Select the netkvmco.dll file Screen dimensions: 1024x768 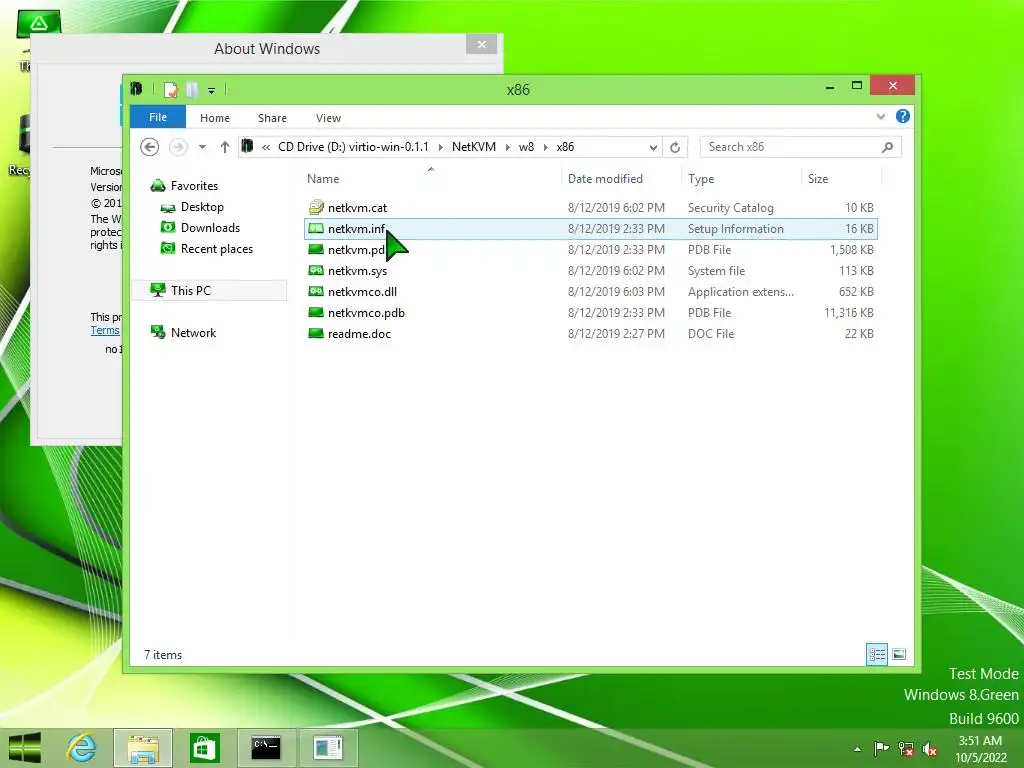click(x=362, y=291)
